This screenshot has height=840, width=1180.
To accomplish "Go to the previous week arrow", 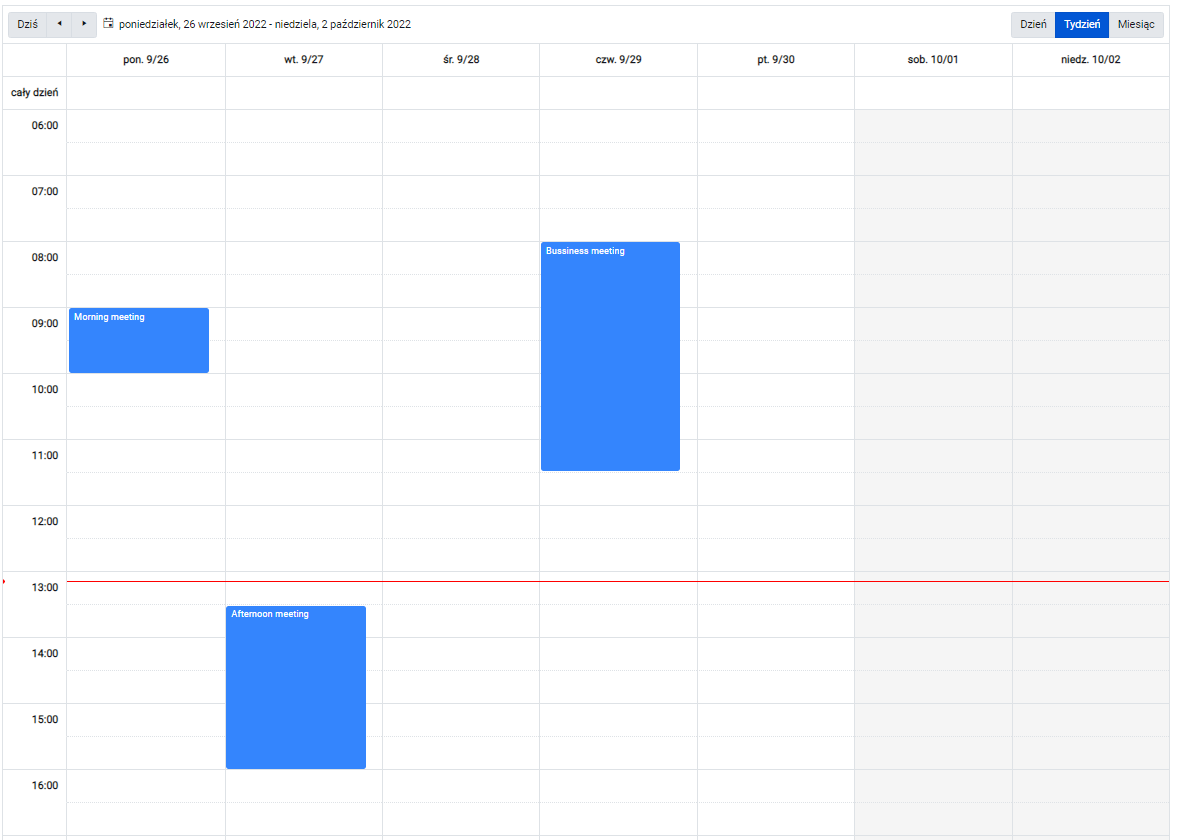I will click(x=59, y=24).
